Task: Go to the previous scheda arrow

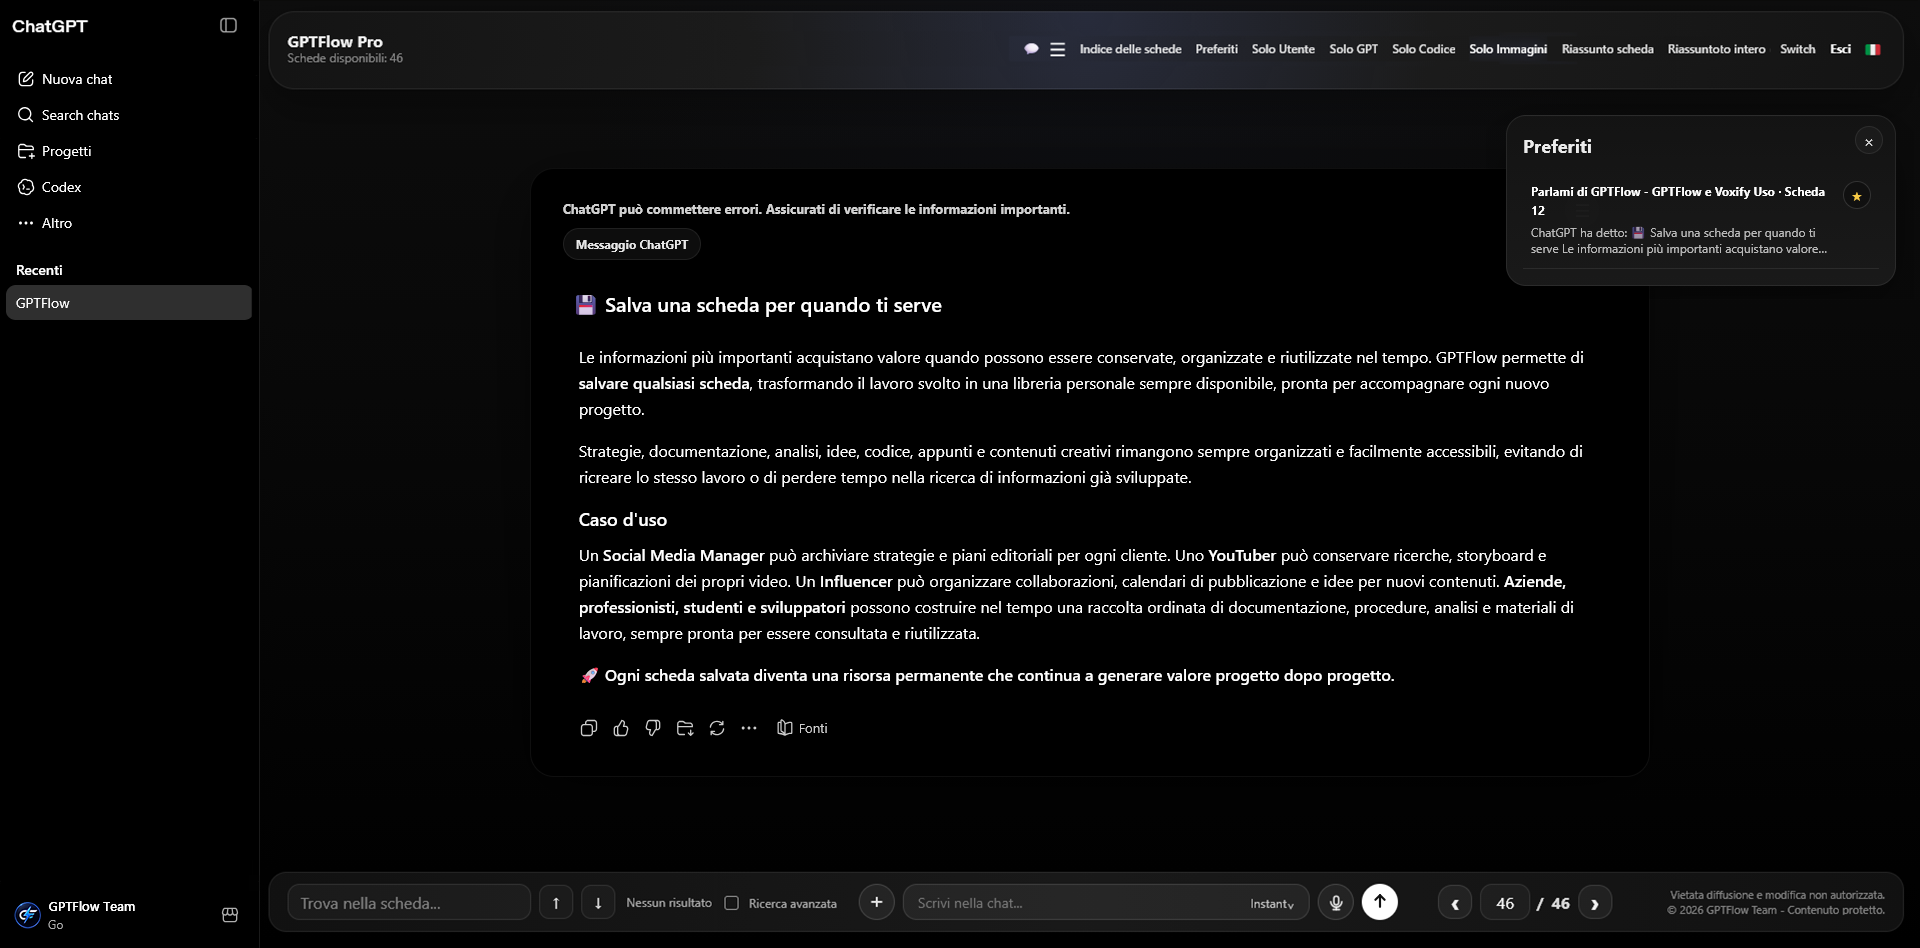Action: (1455, 903)
